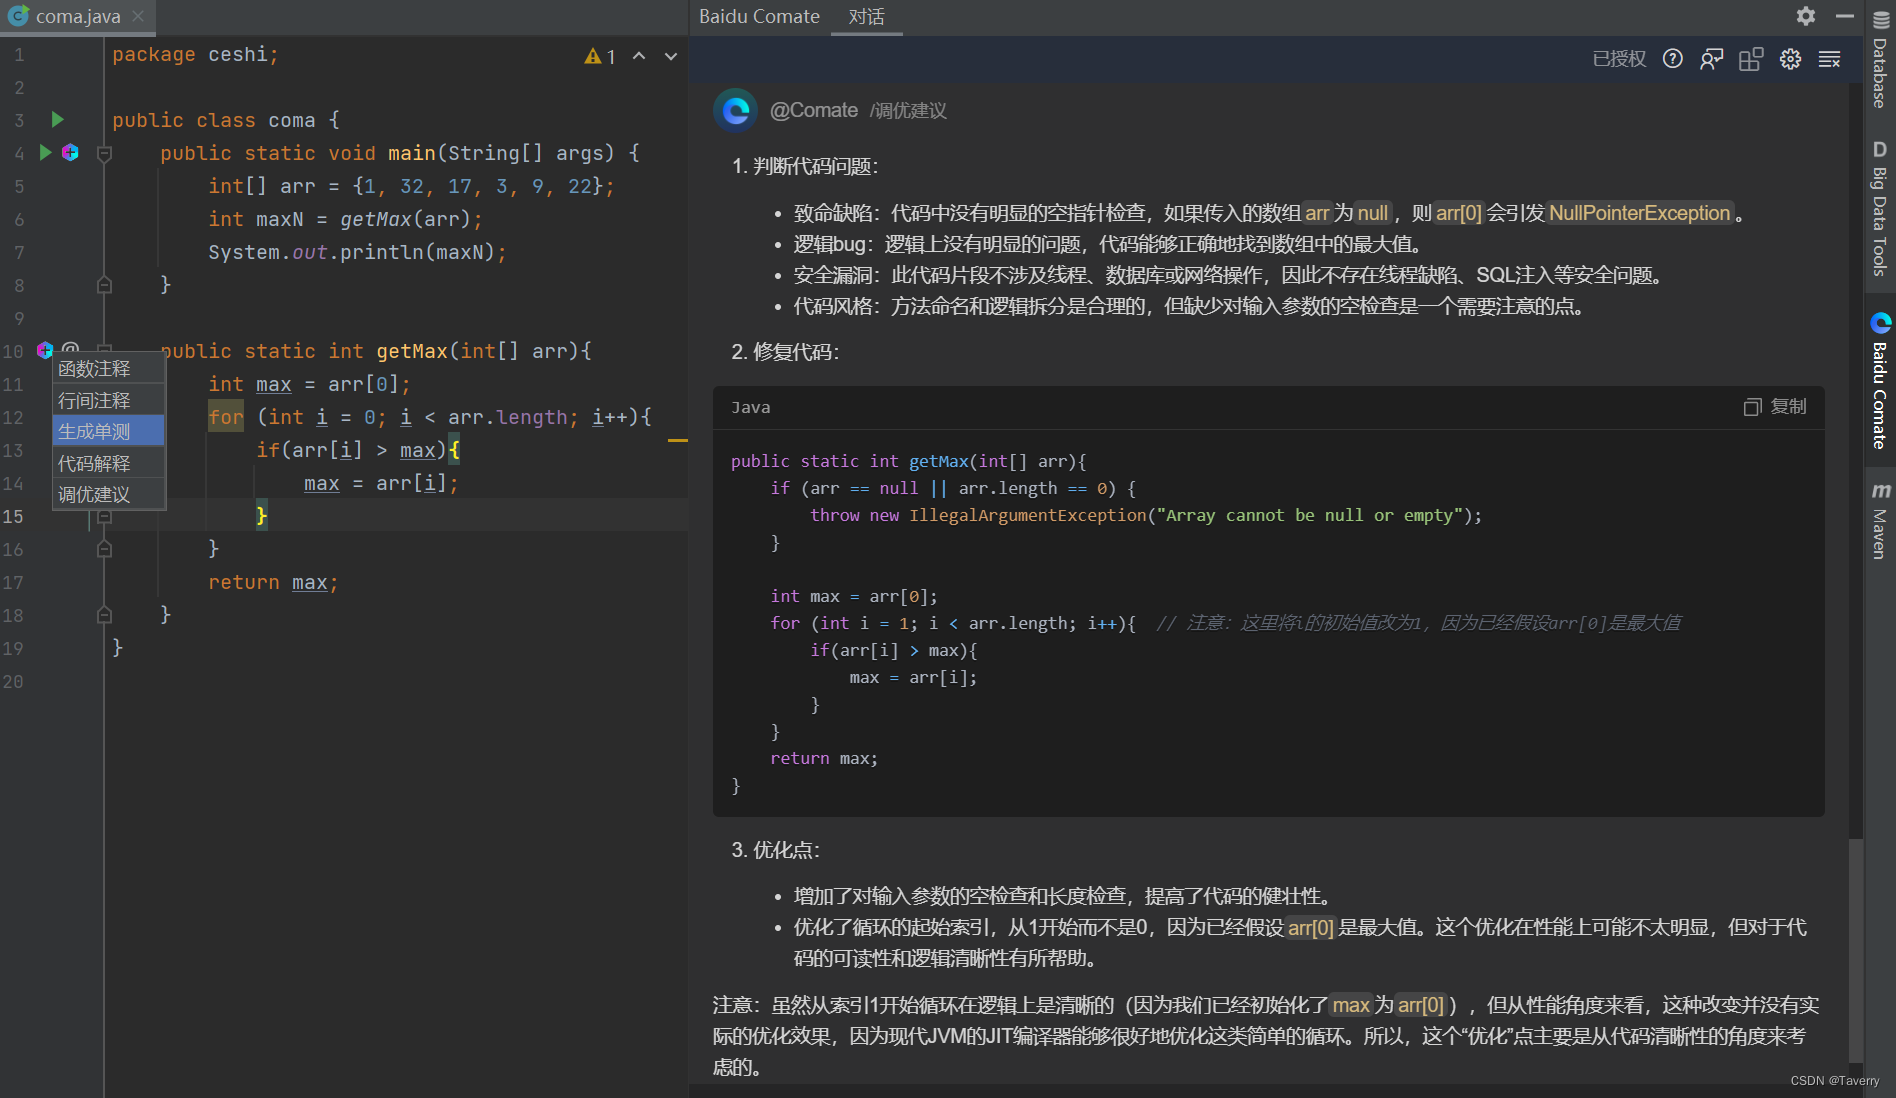This screenshot has height=1098, width=1896.
Task: Click the fold marker at line 16
Action: click(104, 549)
